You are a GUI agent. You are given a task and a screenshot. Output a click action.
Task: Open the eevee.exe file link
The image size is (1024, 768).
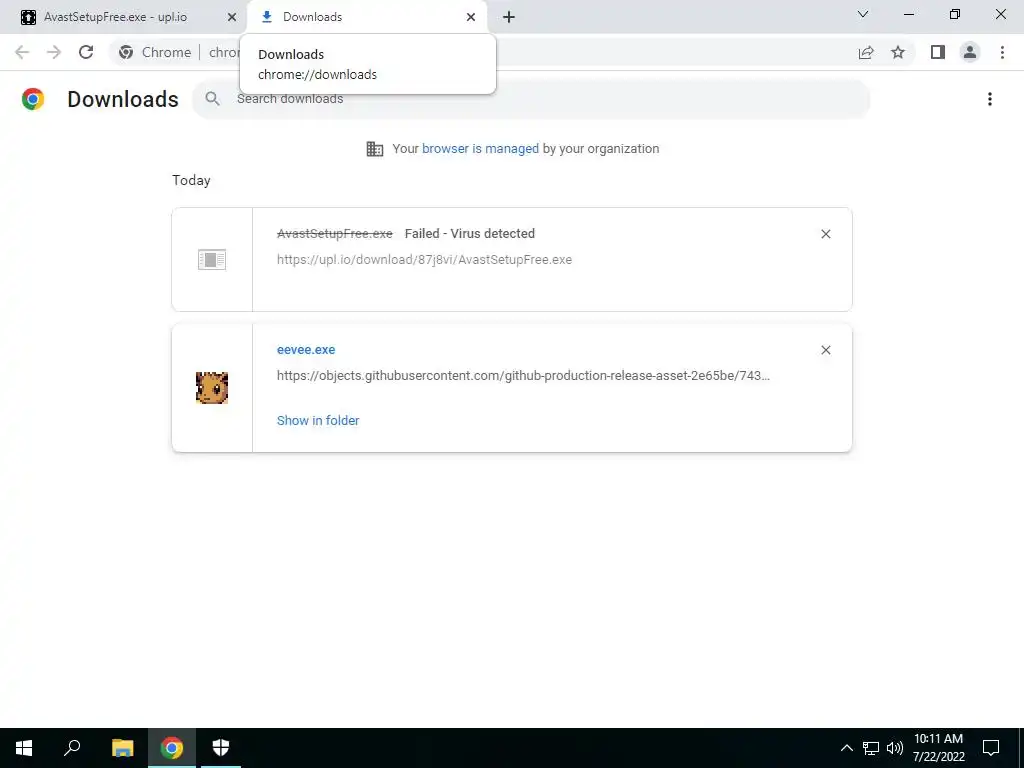[306, 350]
